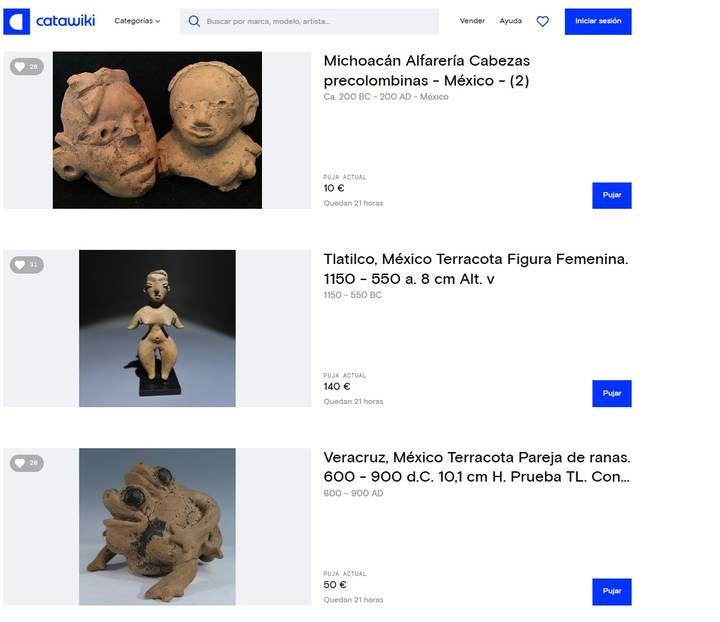Expand the Categorías dropdown
Viewport: 720px width, 622px height.
click(137, 21)
